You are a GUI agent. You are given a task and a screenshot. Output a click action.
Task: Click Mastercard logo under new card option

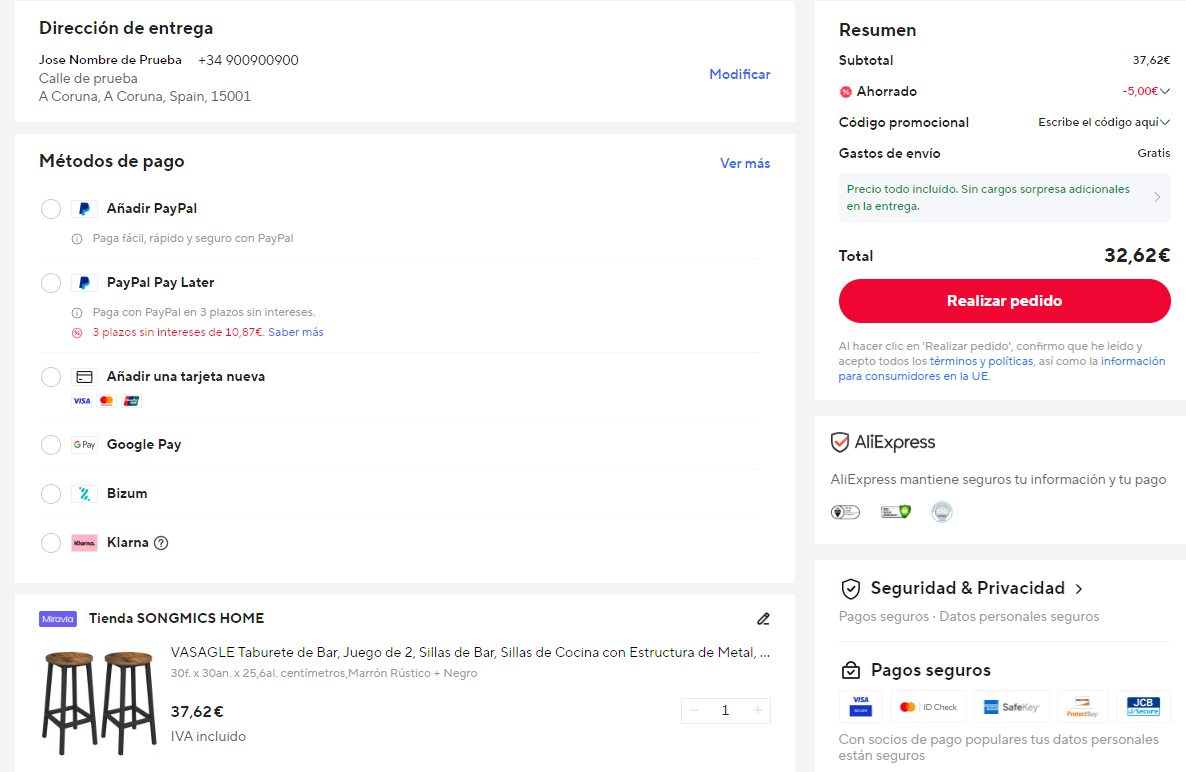pos(107,401)
